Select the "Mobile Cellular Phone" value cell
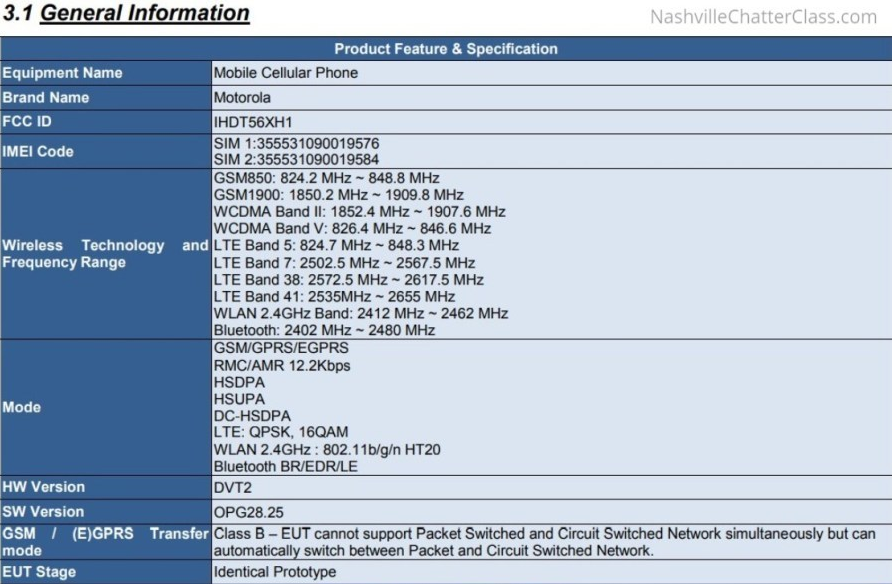Screen dimensions: 892x584 click(286, 73)
